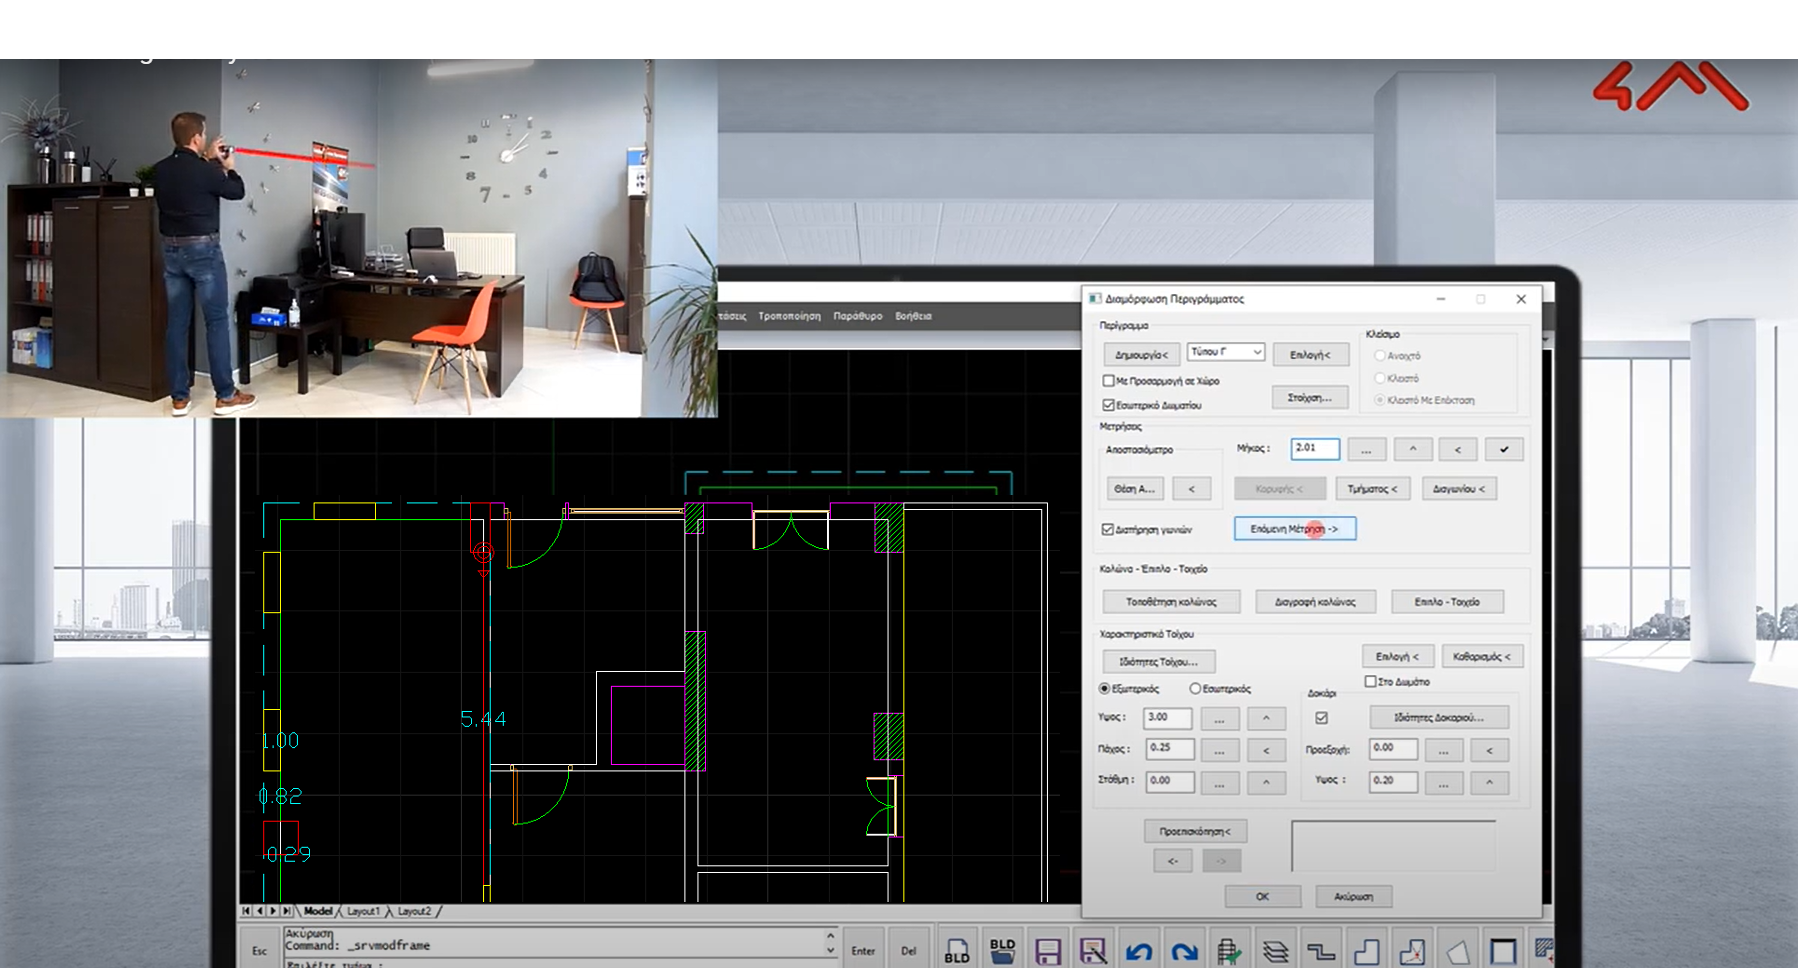Click the 'Τοποθέτηση κολώνας' button
Screen dimensions: 1798x968
[1171, 602]
